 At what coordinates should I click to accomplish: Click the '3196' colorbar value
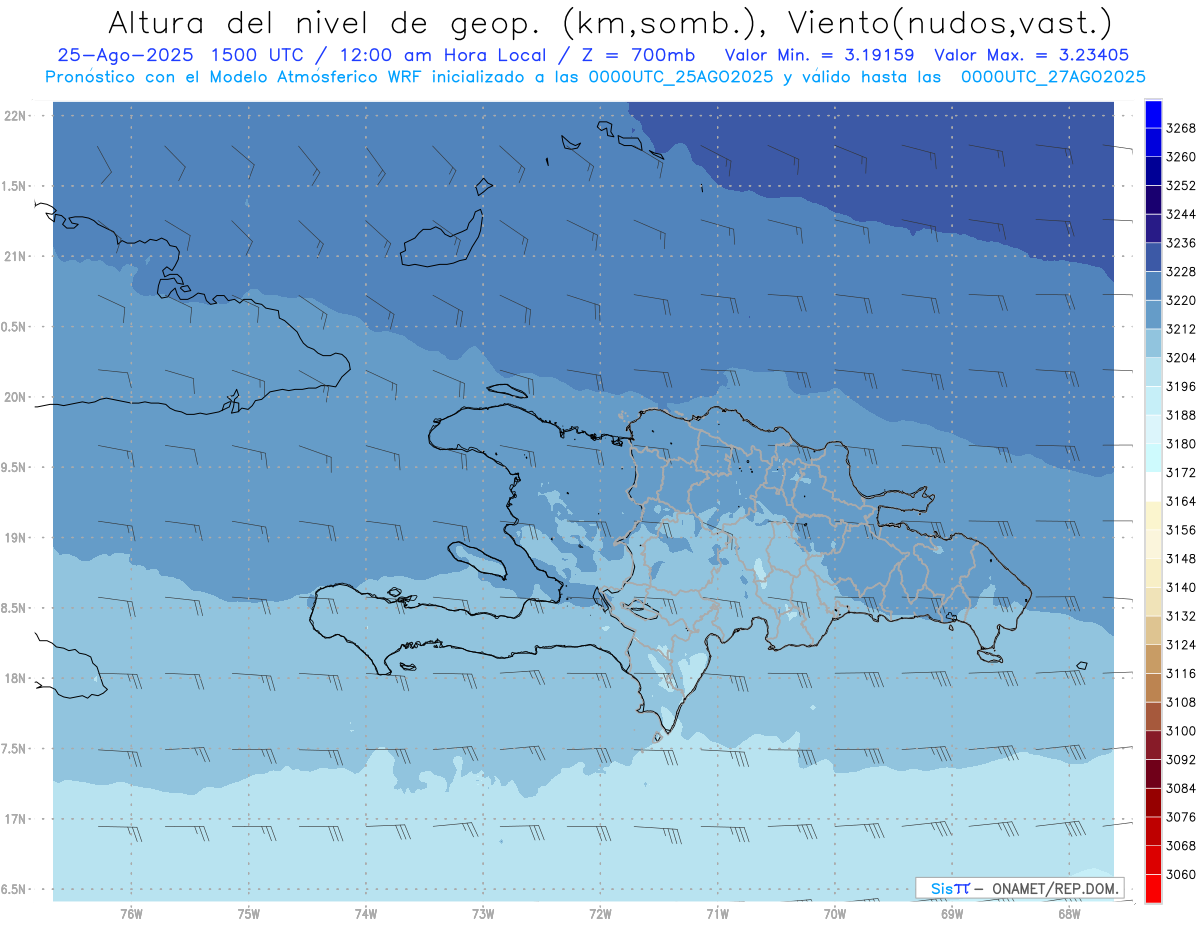coord(1182,386)
